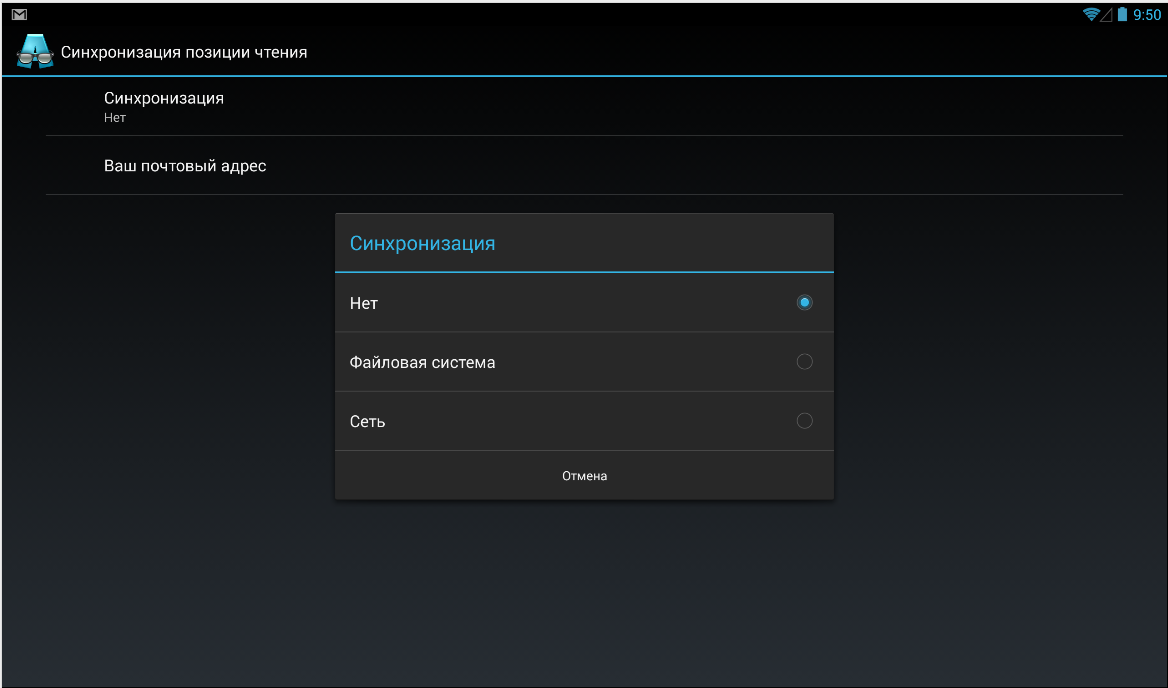
Task: Tap the Wi-Fi status icon
Action: (x=1091, y=14)
